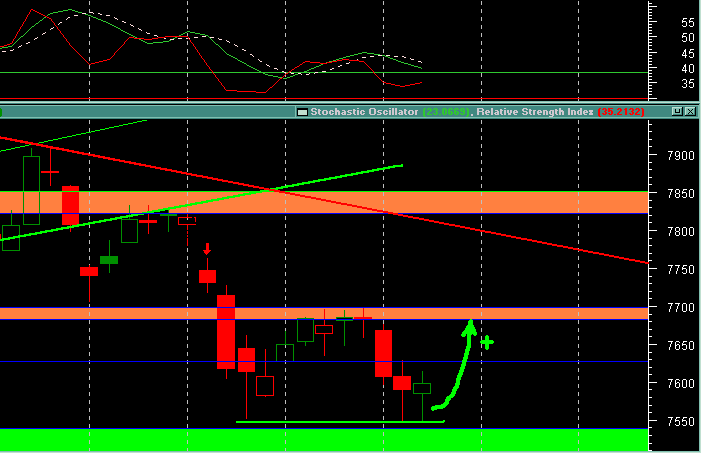Click the 7650 price axis label
701x453 pixels.
tap(680, 346)
